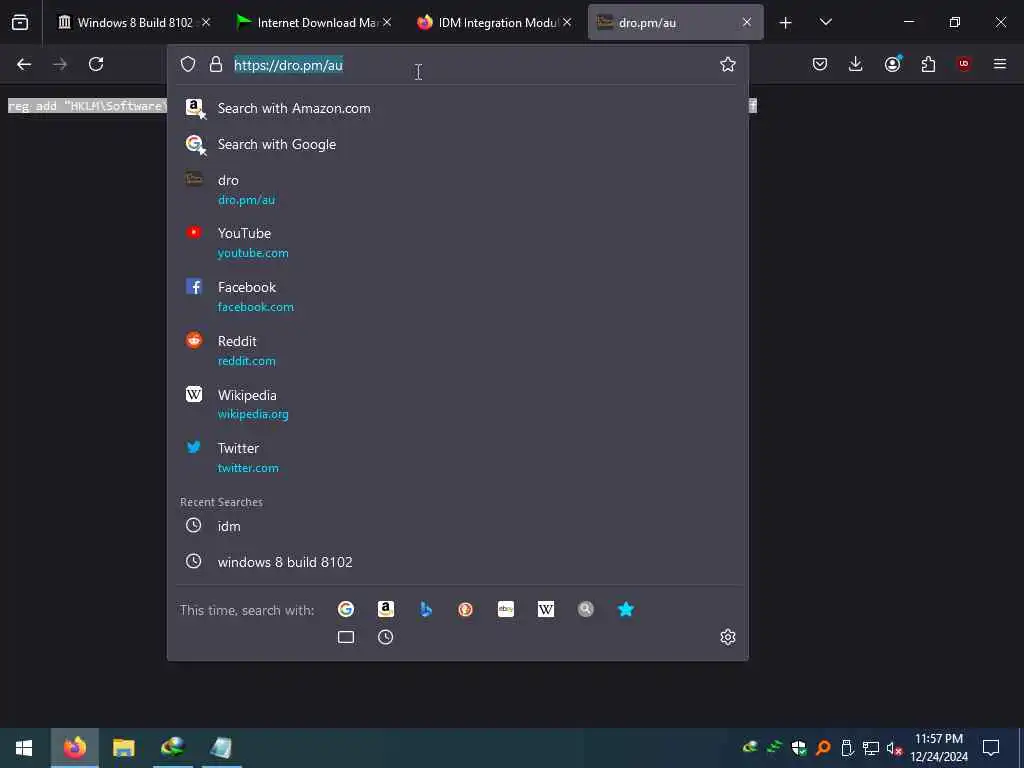1024x768 pixels.
Task: Open the Windows Start menu
Action: point(24,748)
